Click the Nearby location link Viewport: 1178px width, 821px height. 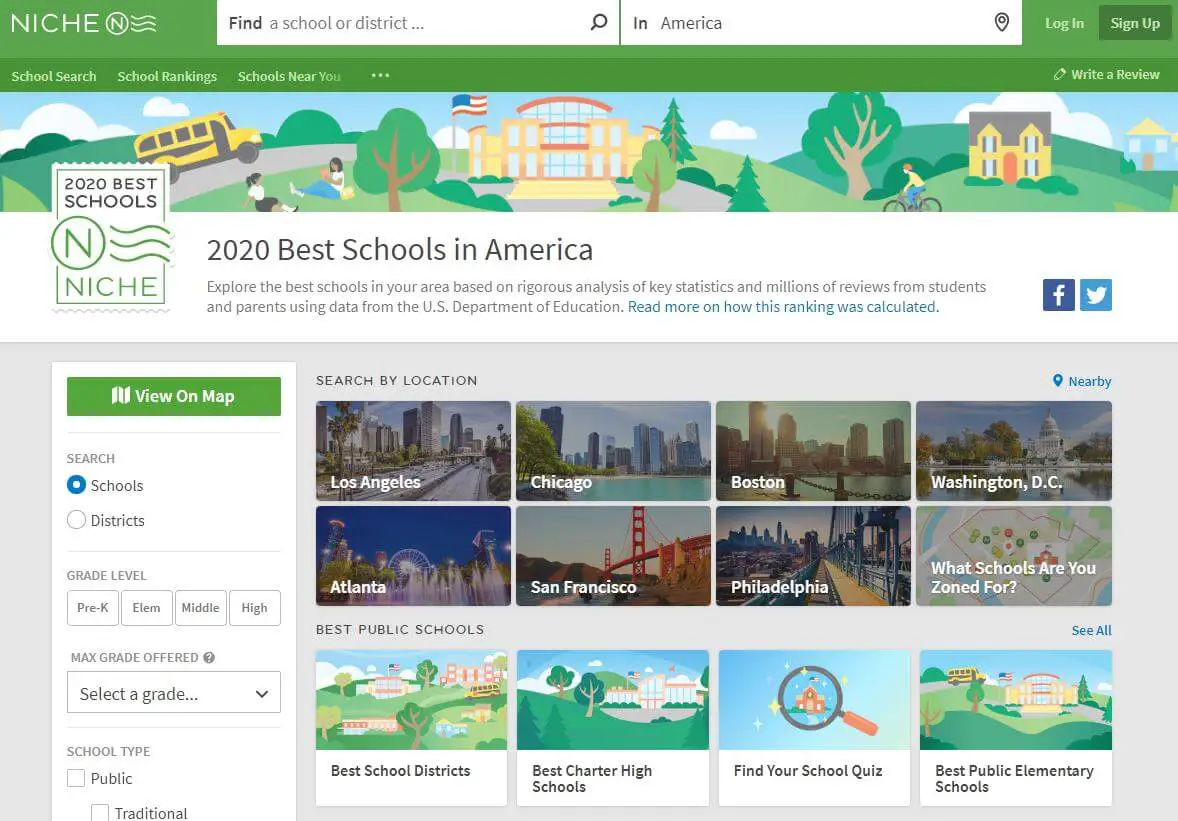click(x=1082, y=381)
